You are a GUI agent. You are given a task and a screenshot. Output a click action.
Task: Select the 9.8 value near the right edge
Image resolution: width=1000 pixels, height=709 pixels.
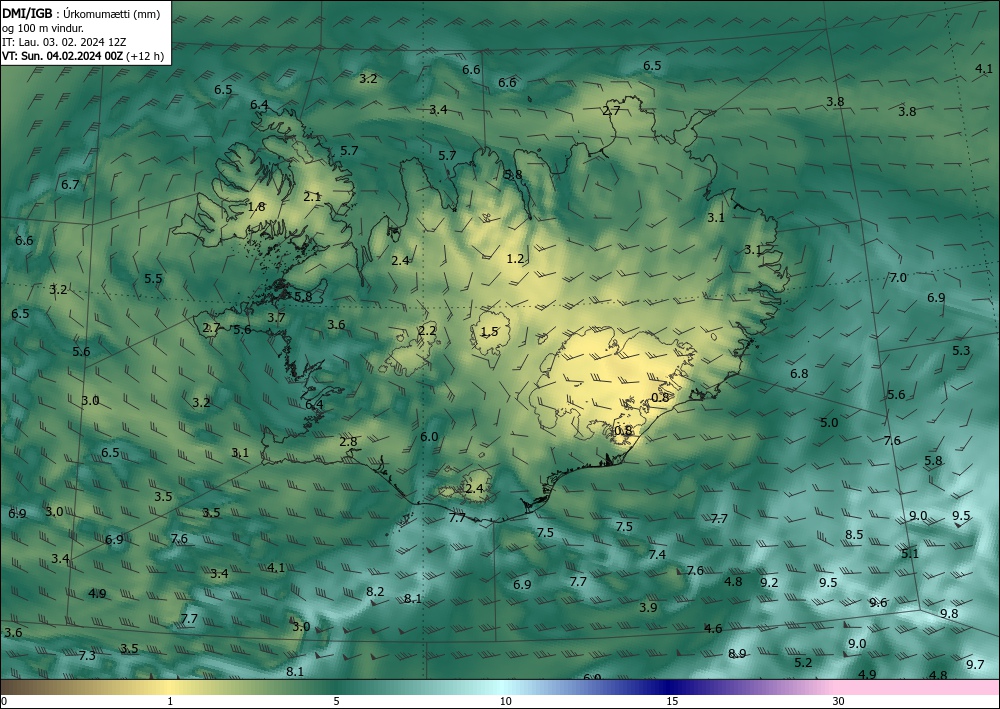point(950,613)
